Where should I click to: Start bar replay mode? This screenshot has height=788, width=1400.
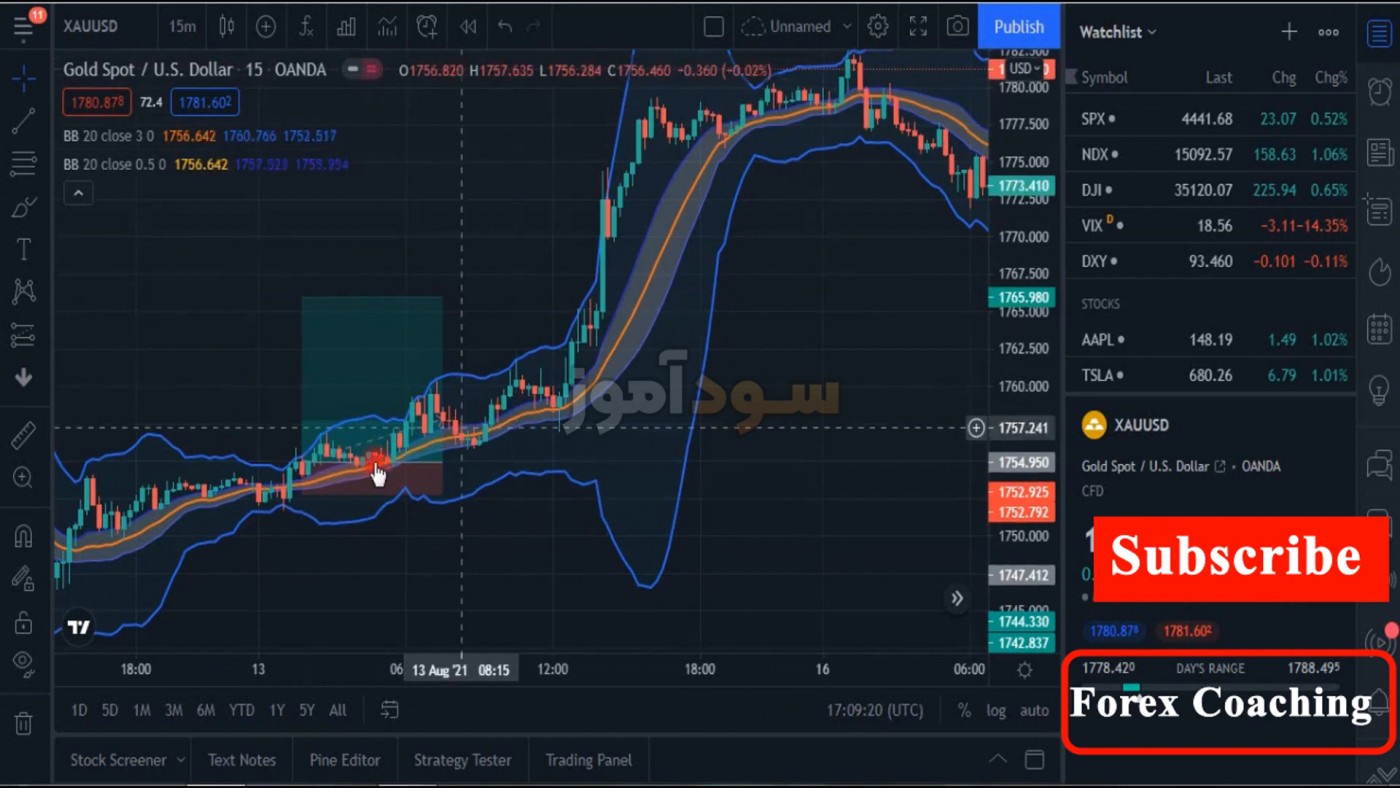point(467,27)
